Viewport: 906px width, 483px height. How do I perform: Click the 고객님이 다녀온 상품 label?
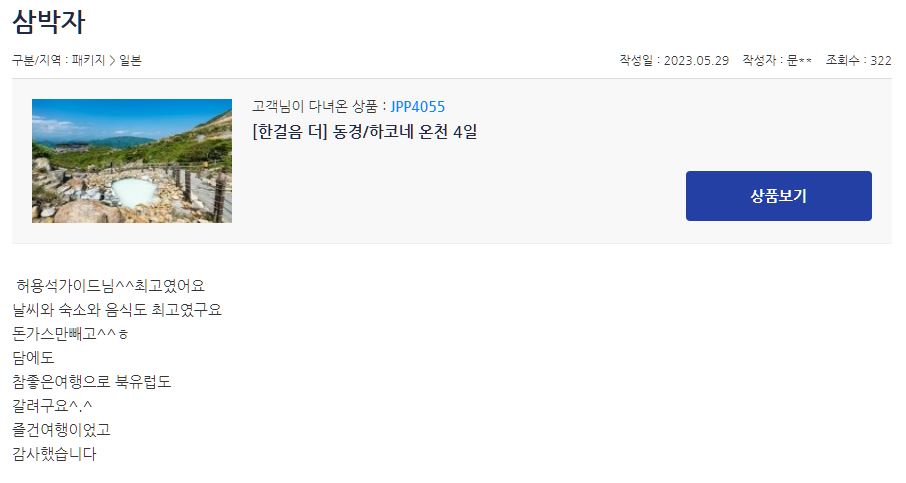click(x=315, y=106)
